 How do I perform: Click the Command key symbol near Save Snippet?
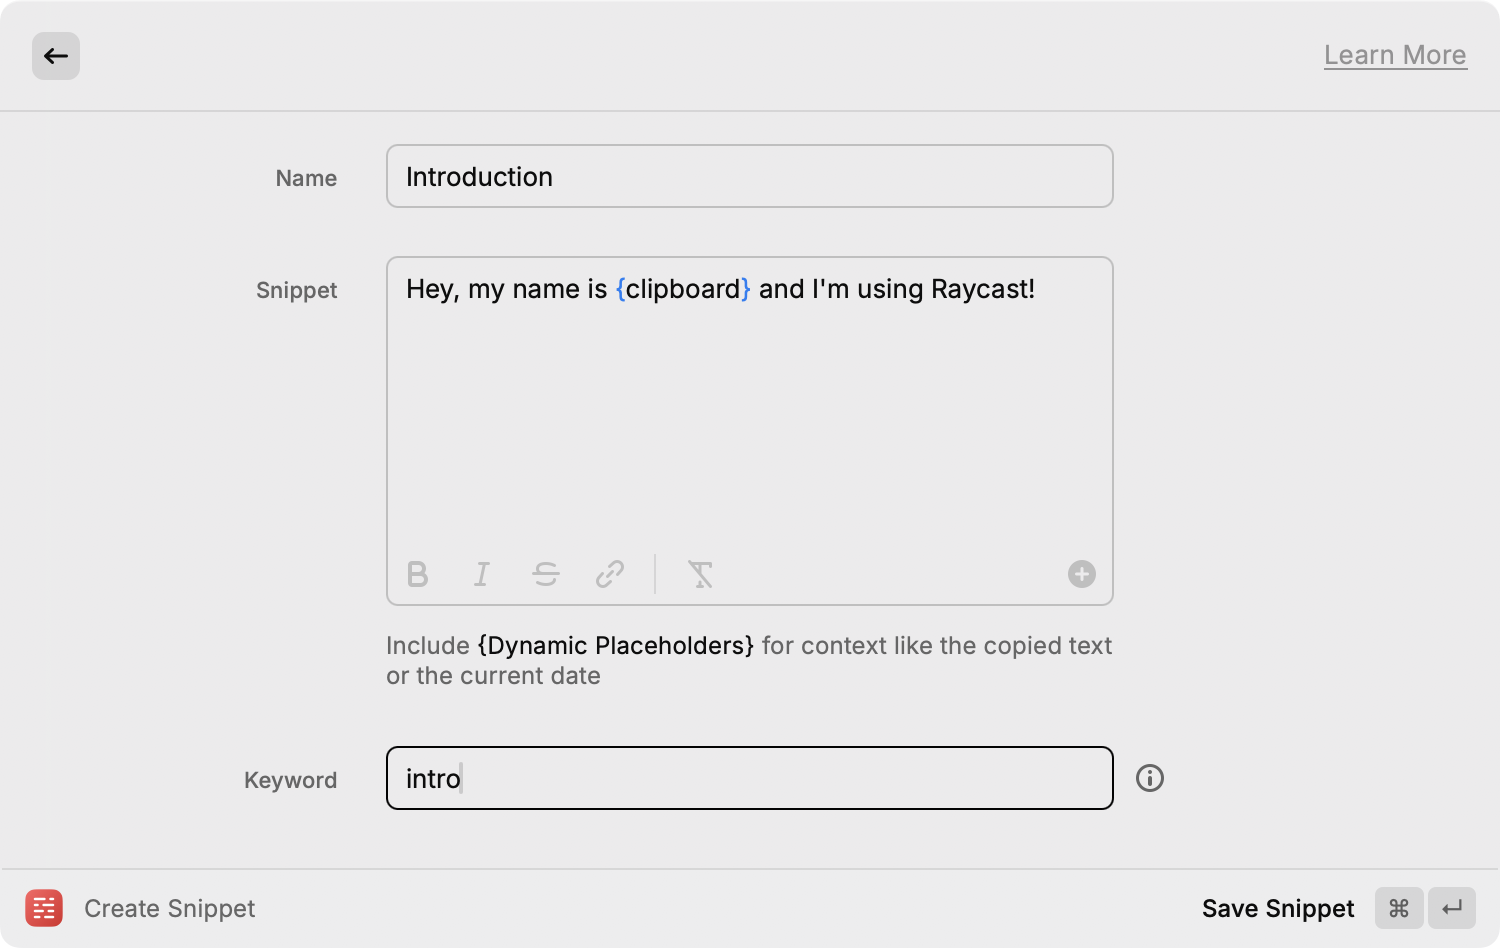click(x=1399, y=908)
